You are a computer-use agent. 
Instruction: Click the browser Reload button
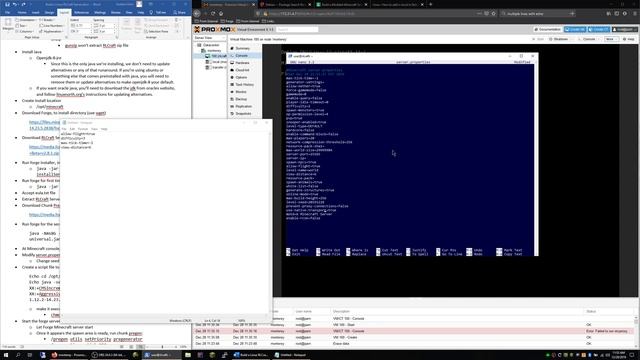[213, 13]
